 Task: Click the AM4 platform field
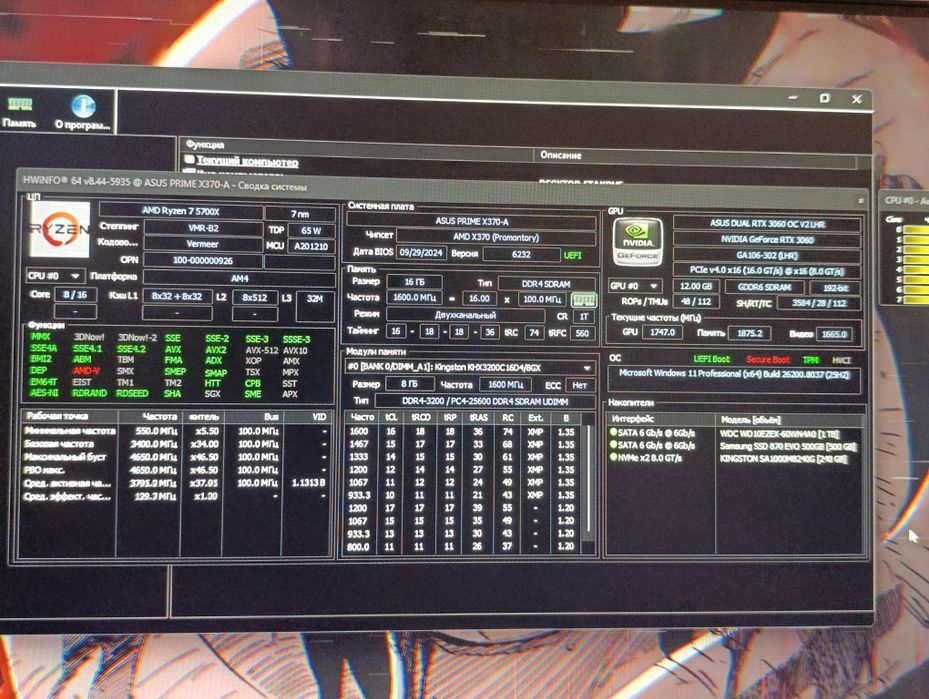click(x=239, y=278)
